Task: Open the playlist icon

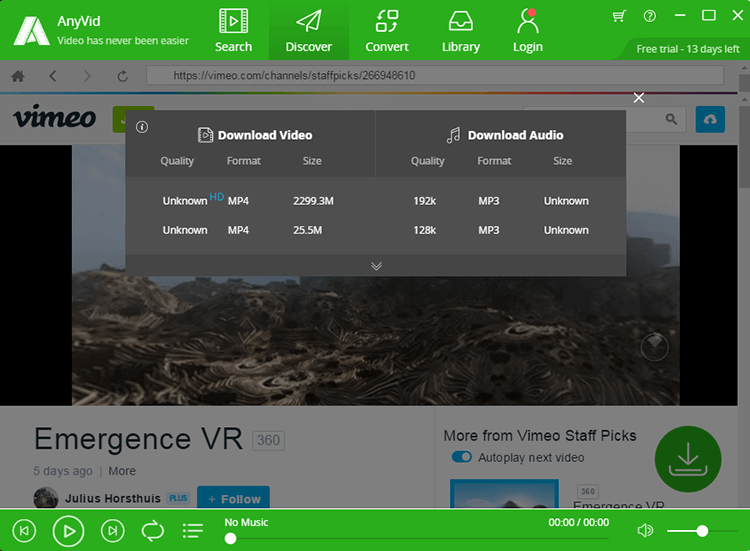Action: pyautogui.click(x=193, y=531)
